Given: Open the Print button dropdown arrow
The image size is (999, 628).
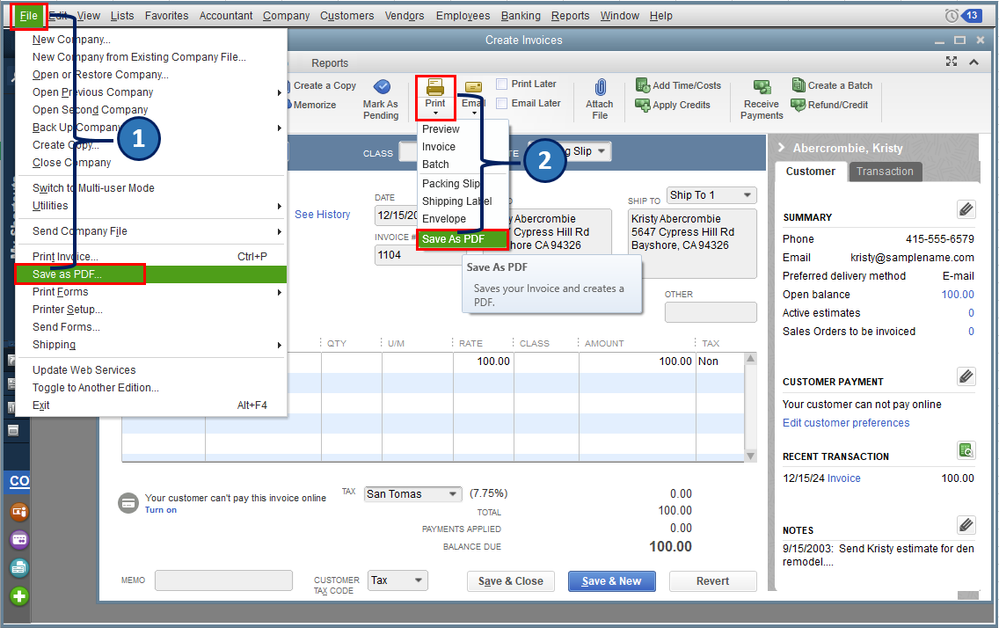Looking at the screenshot, I should click(435, 113).
